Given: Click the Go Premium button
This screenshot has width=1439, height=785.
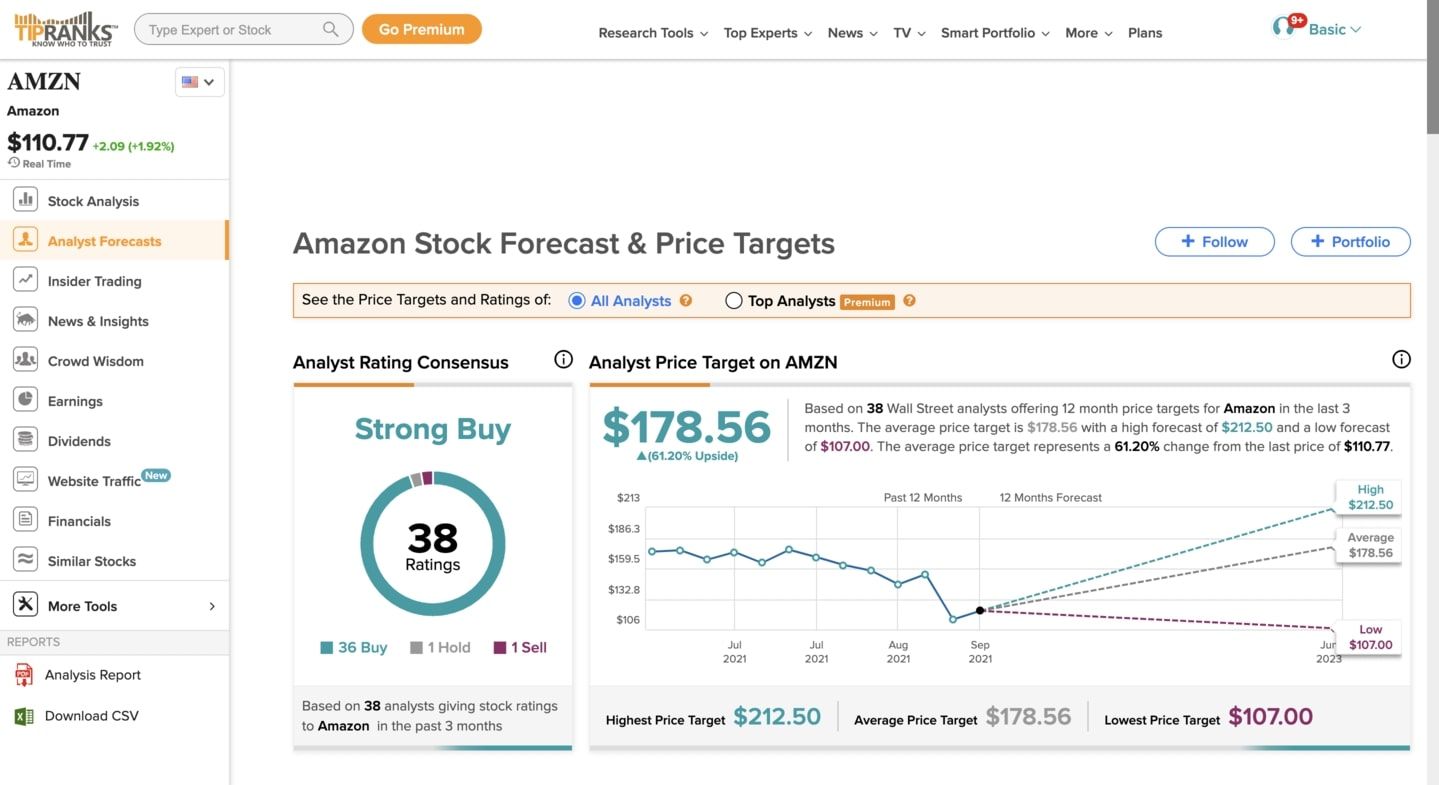Looking at the screenshot, I should pos(421,29).
